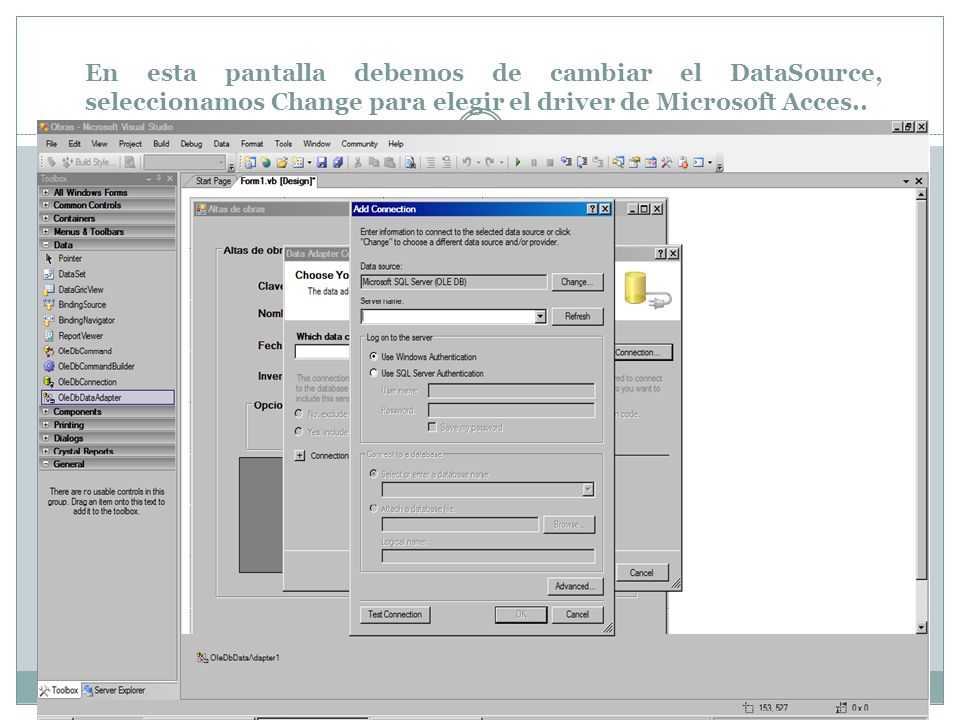Switch to the Server Explorer tab
The height and width of the screenshot is (720, 960).
pyautogui.click(x=114, y=690)
